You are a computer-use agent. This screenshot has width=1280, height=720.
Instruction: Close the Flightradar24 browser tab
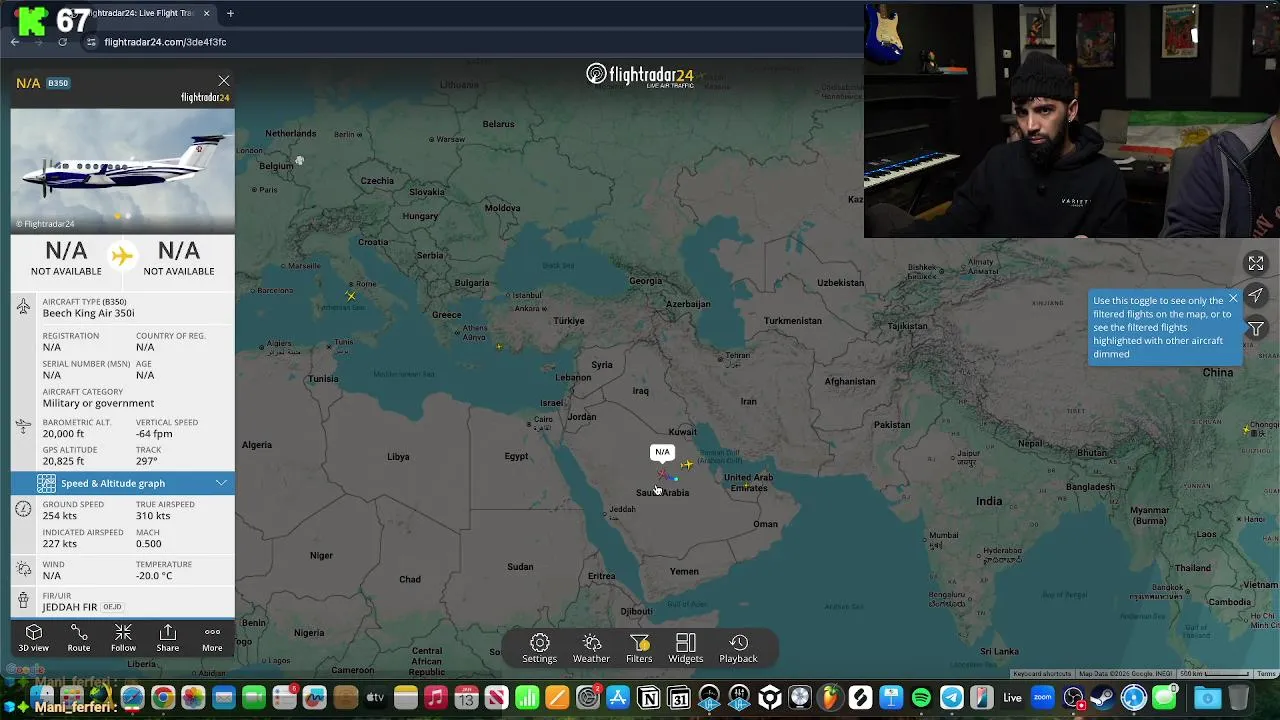(207, 13)
